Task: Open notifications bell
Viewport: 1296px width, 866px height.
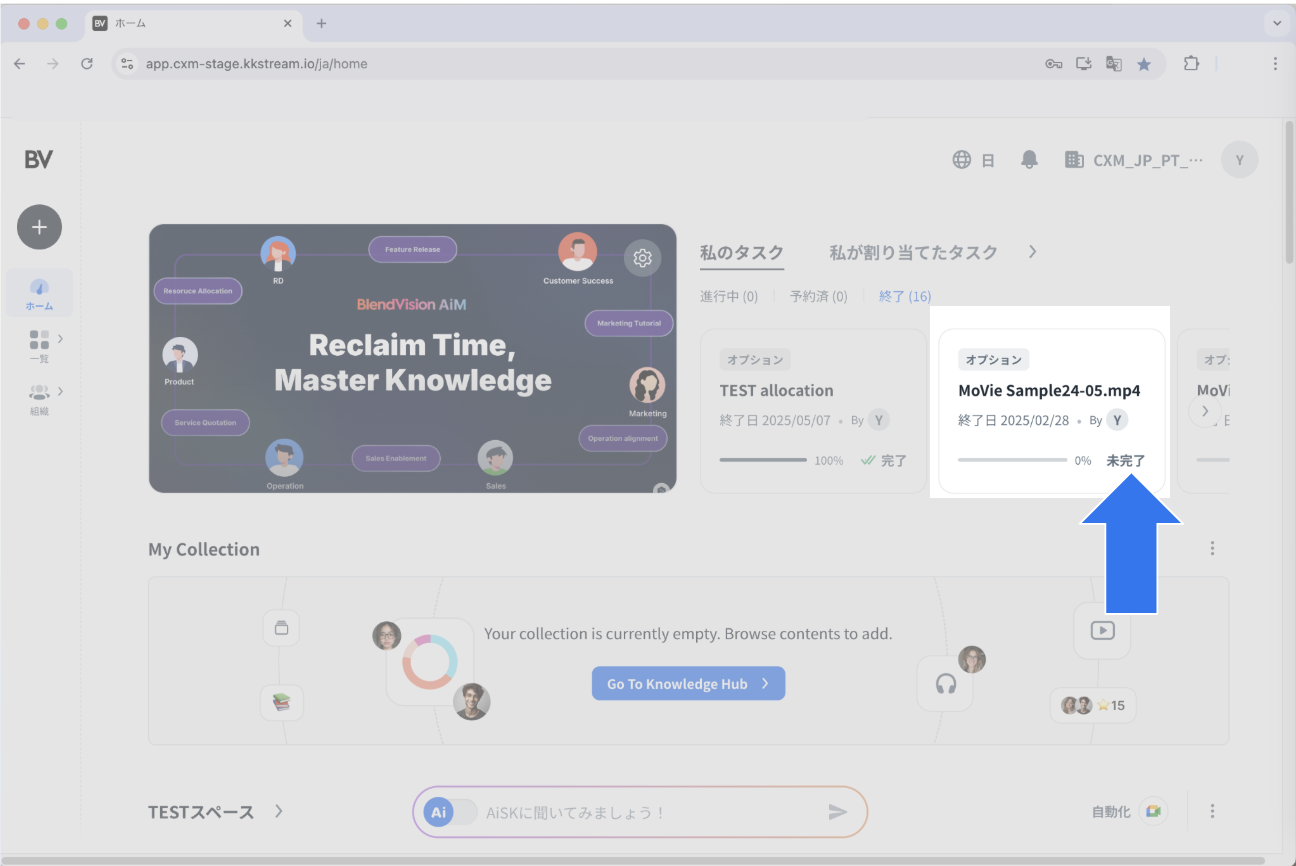Action: [1029, 160]
